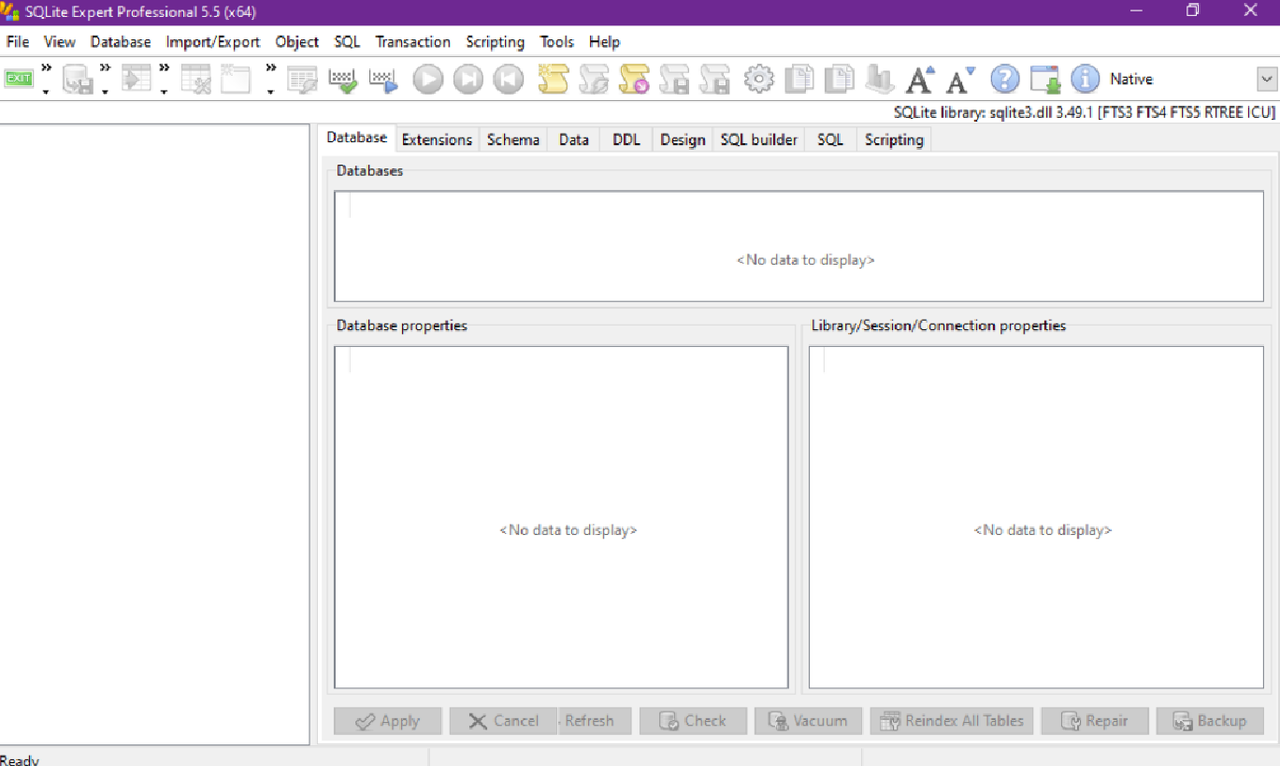
Task: Click the second grey documents icon
Action: pyautogui.click(x=839, y=79)
